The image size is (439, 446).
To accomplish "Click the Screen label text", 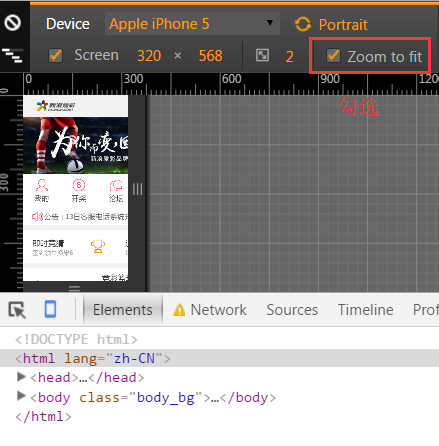I will click(96, 55).
